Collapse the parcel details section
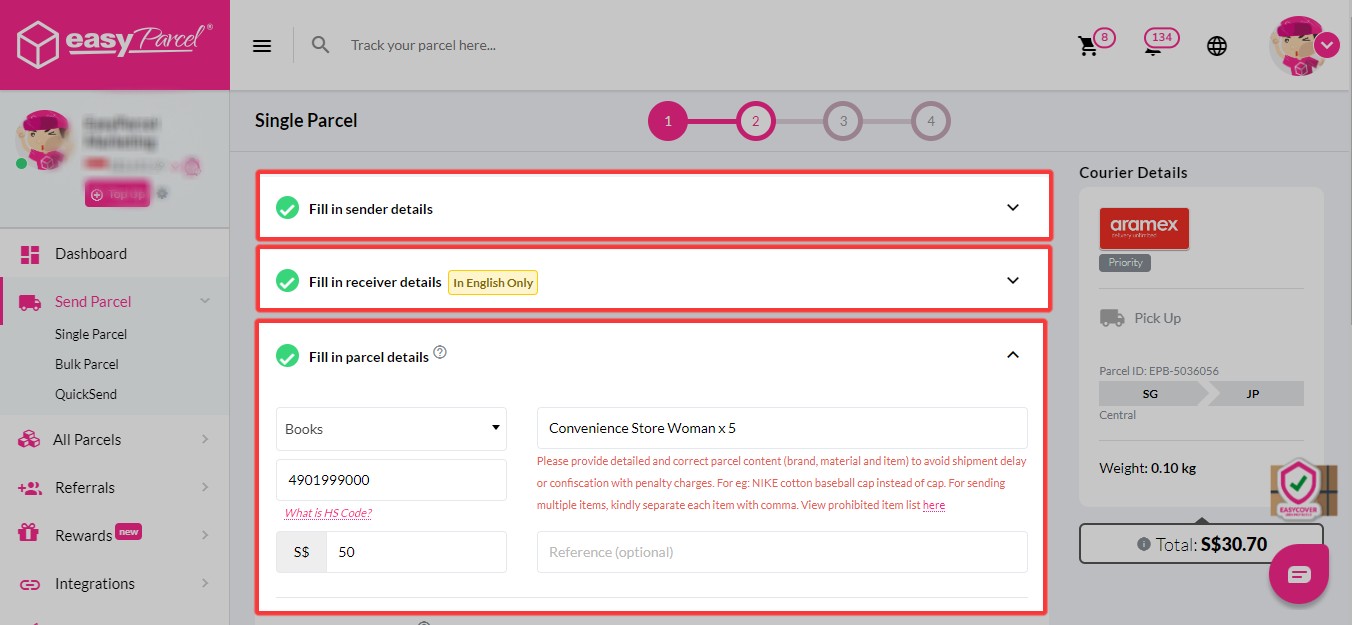This screenshot has height=625, width=1352. click(x=1012, y=355)
